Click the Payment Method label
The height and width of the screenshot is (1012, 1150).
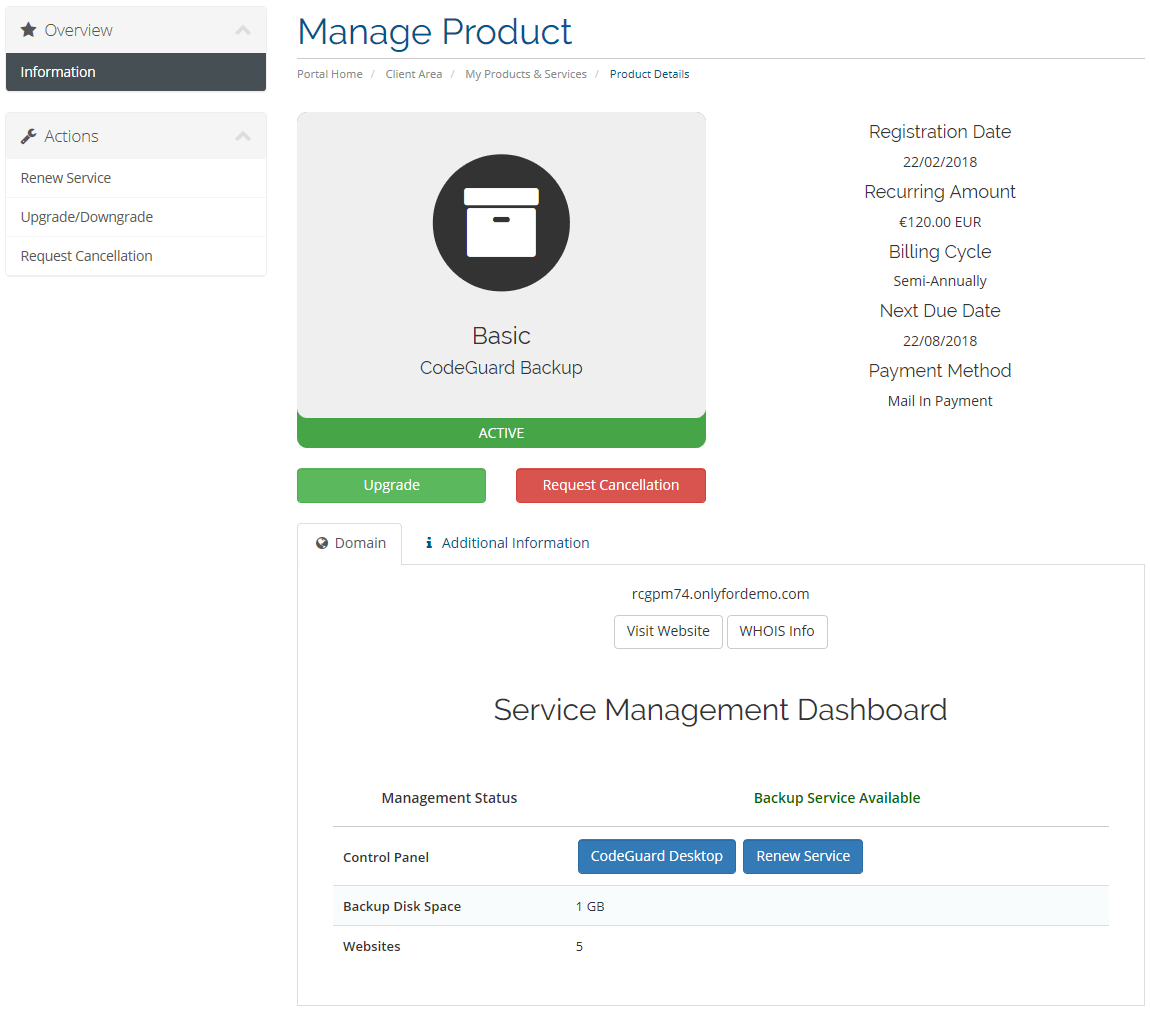[x=940, y=371]
